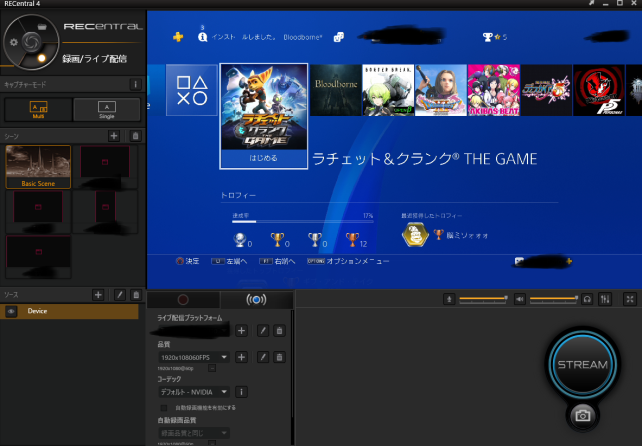
Task: Add a new scene with the plus icon
Action: [114, 136]
